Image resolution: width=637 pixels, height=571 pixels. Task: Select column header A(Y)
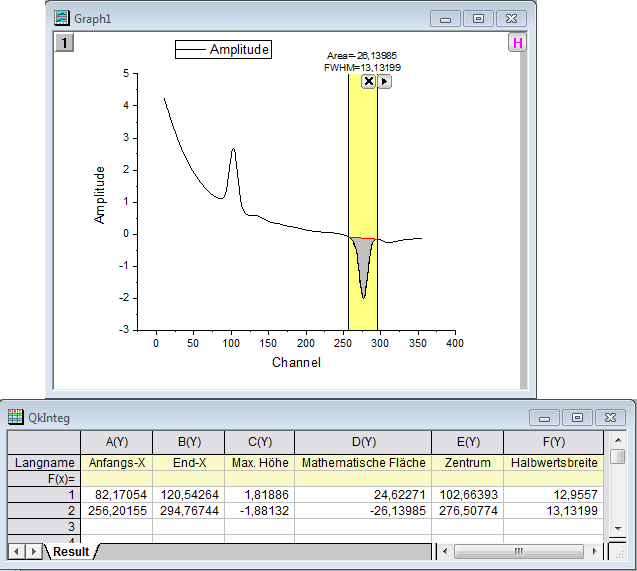(117, 442)
